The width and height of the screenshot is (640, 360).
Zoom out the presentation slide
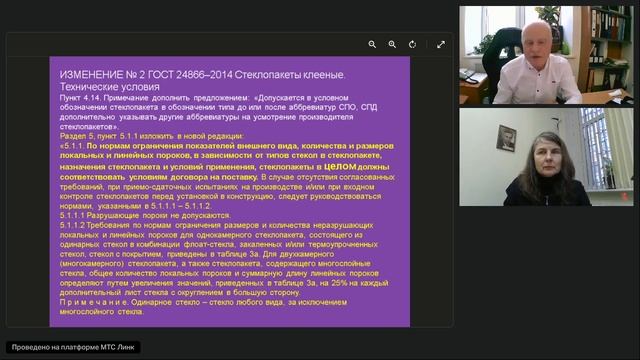pos(372,44)
